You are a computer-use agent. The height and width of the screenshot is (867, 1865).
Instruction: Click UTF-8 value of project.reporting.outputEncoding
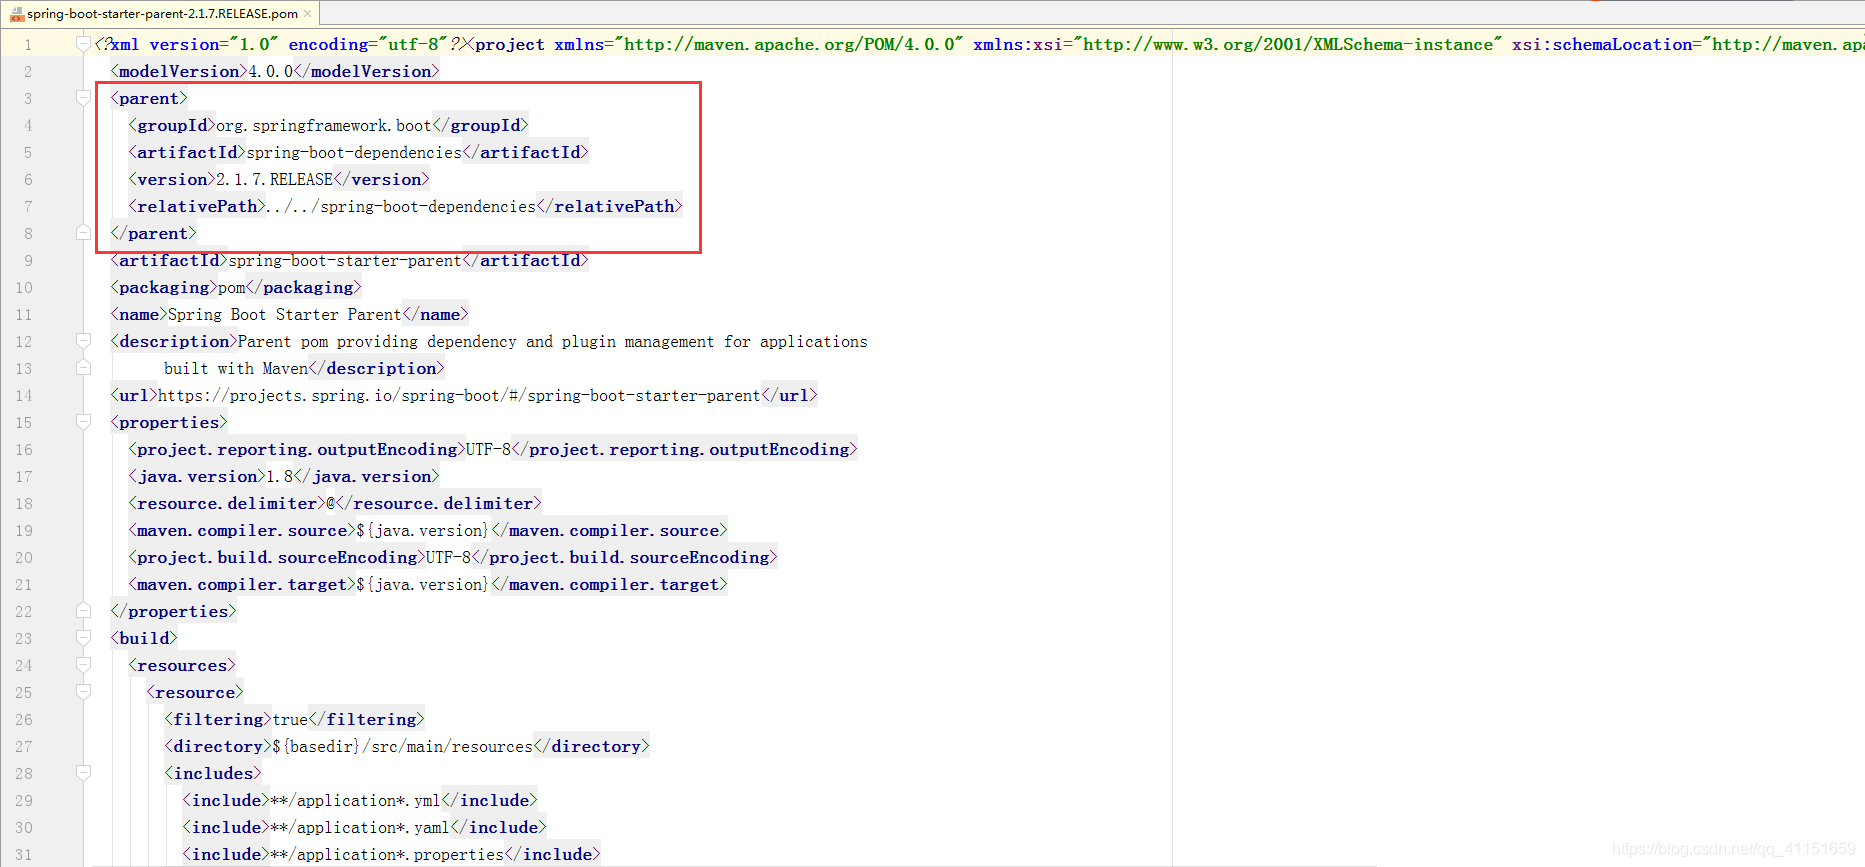488,449
